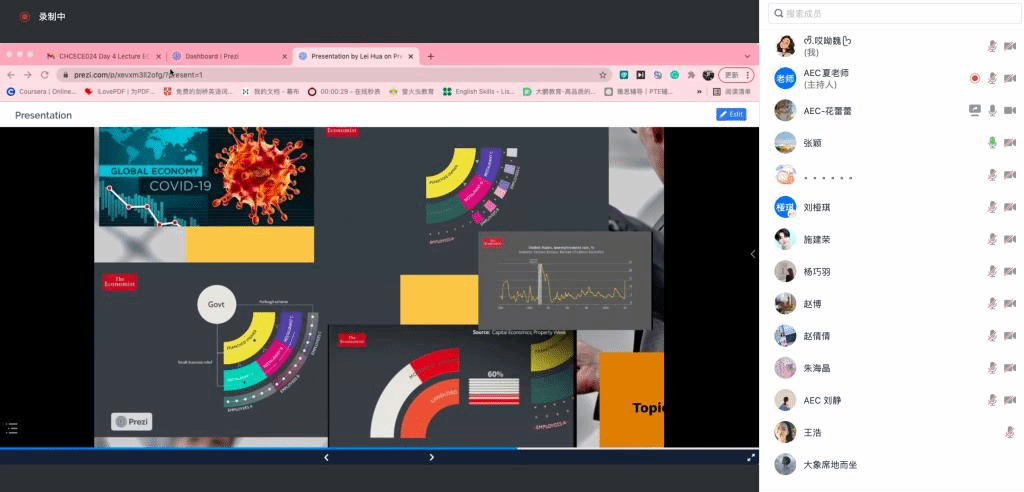Open the browser 更新 menu button

pos(736,75)
